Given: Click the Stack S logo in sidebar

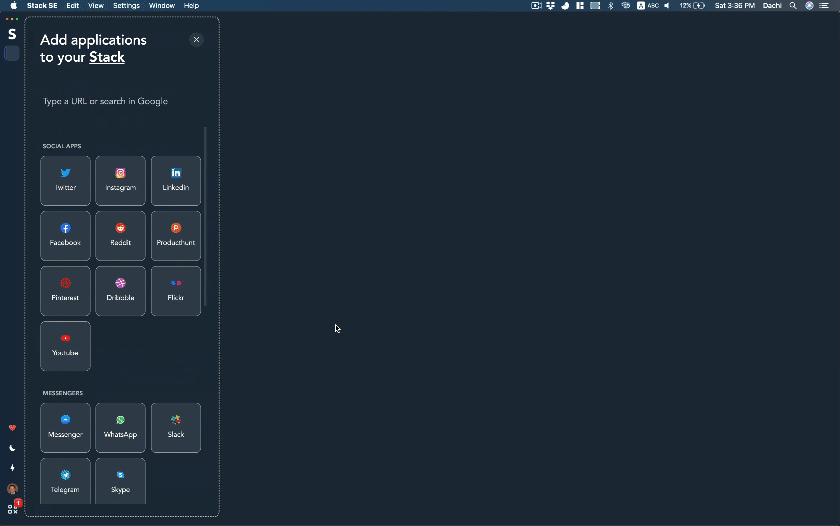Looking at the screenshot, I should pyautogui.click(x=12, y=34).
